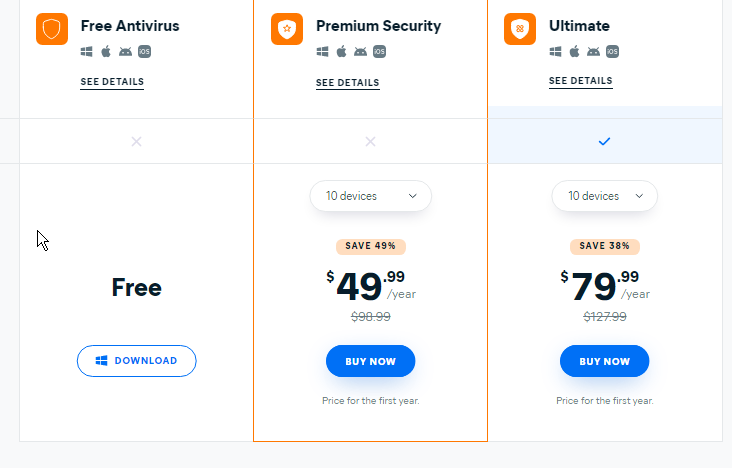Open Ultimate 10 devices dropdown
Image resolution: width=732 pixels, height=468 pixels.
coord(605,196)
